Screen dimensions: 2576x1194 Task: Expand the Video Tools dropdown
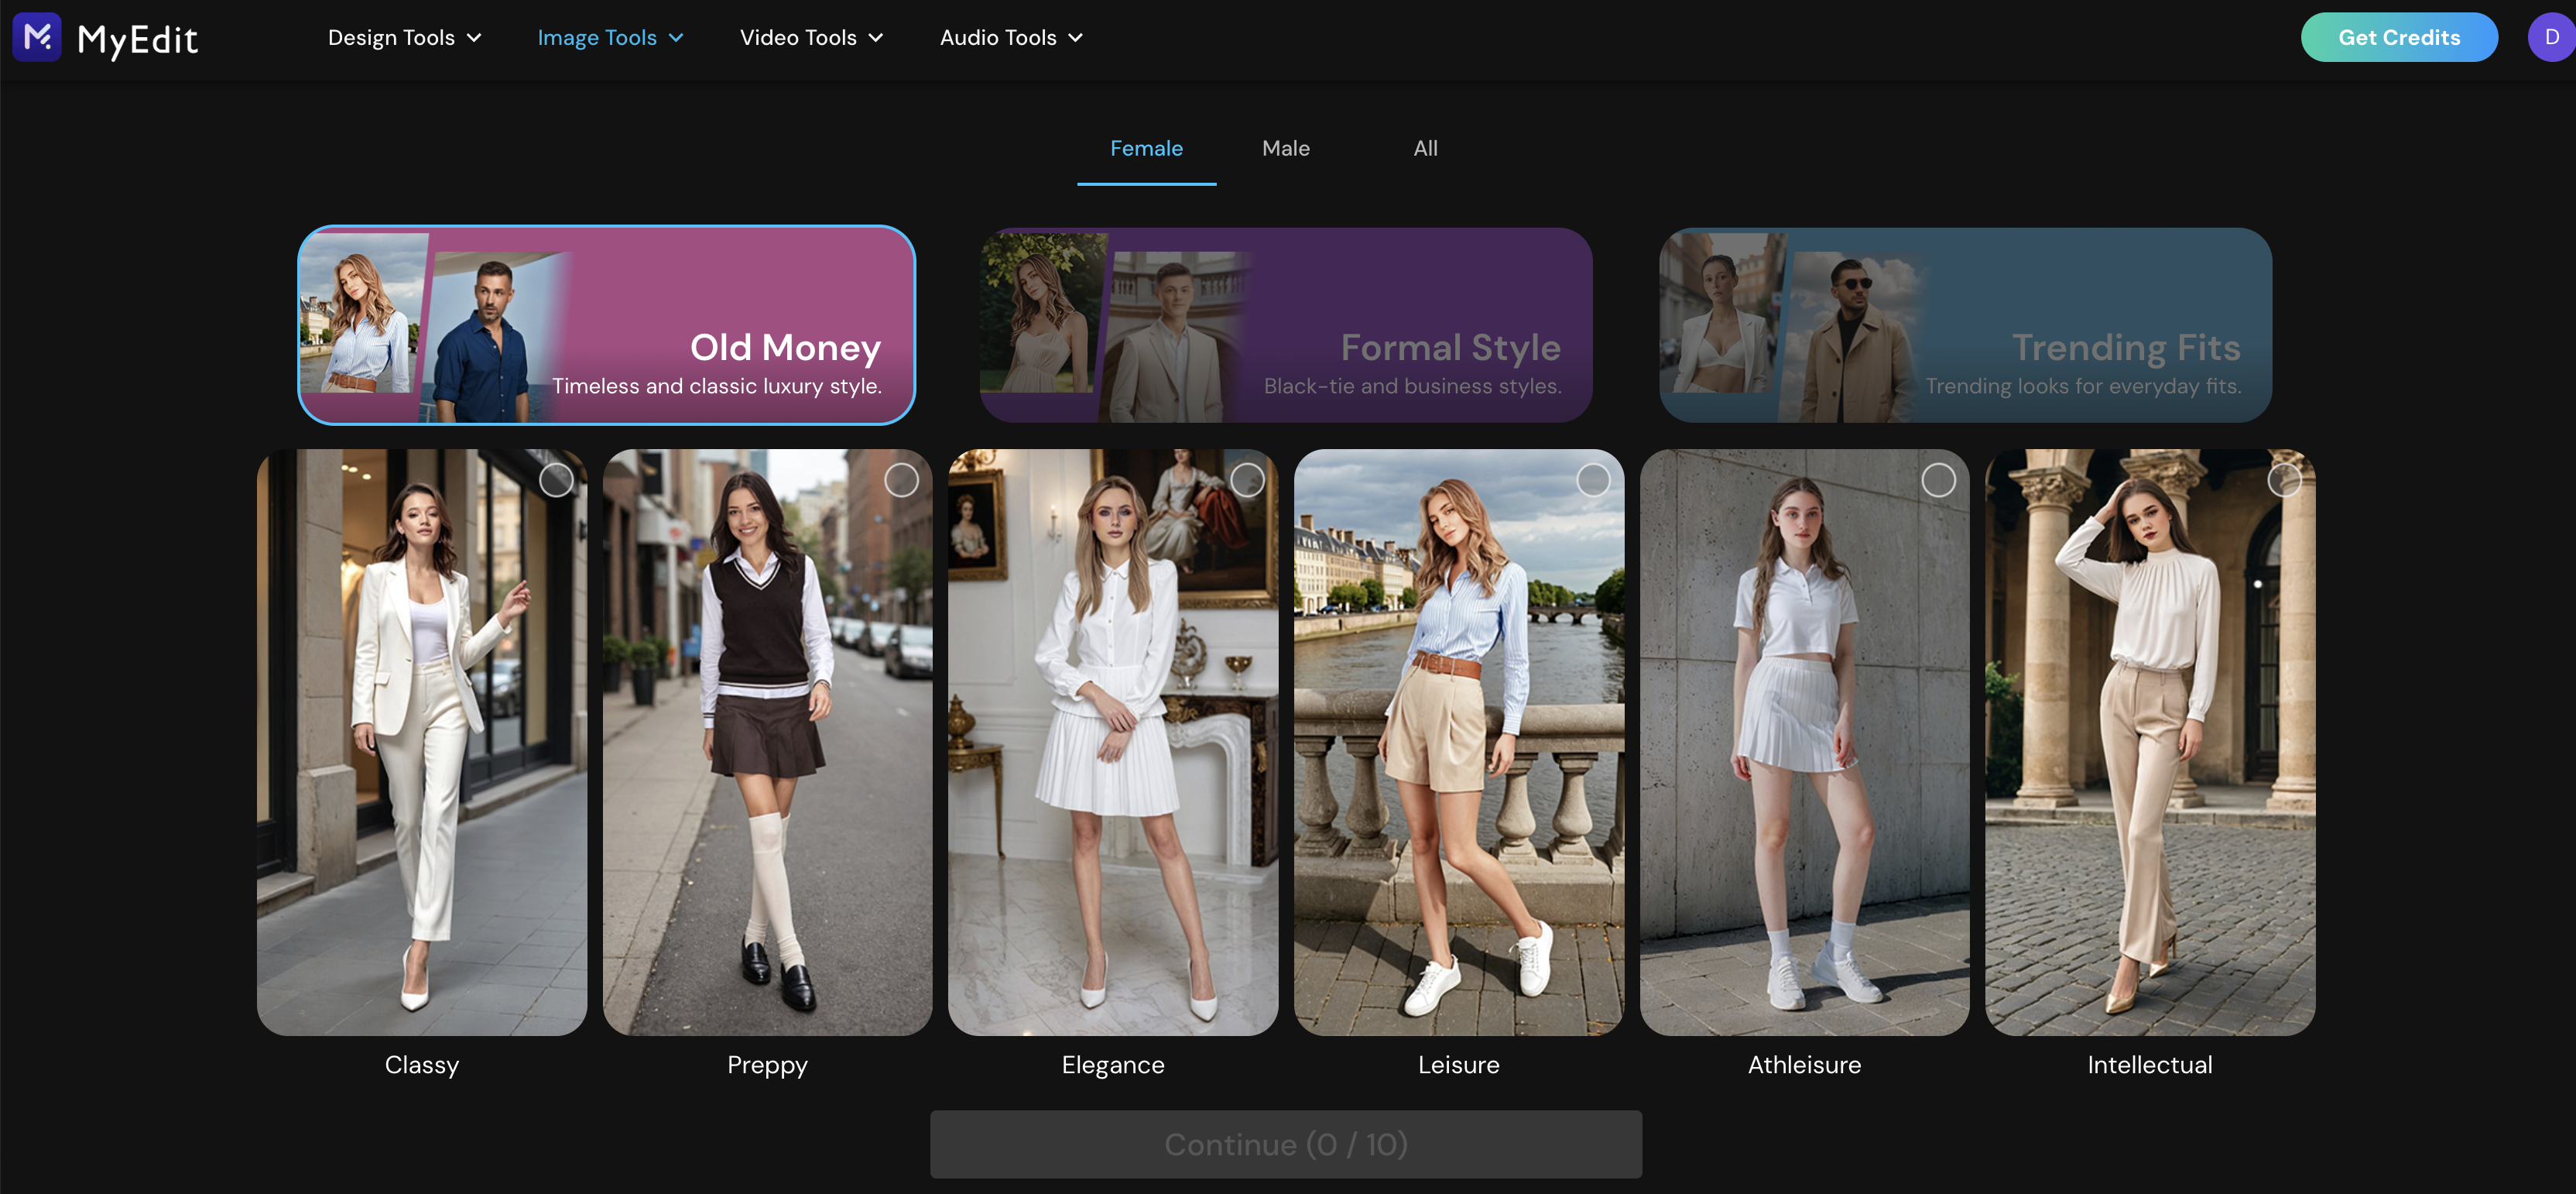(x=811, y=37)
